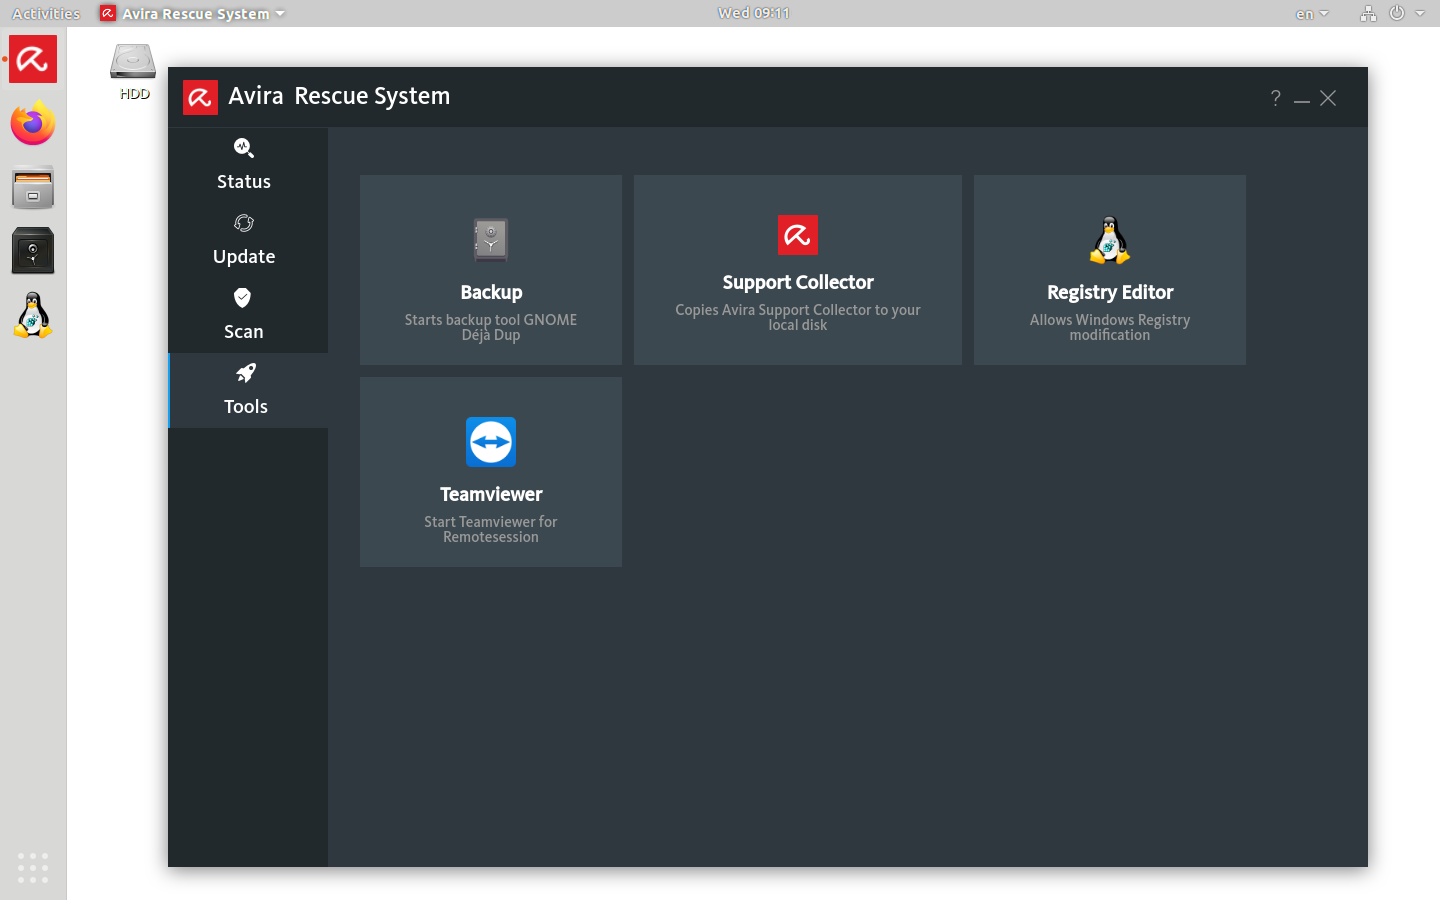The width and height of the screenshot is (1440, 900).
Task: Open the 'en' keyboard language dropdown
Action: (1312, 14)
